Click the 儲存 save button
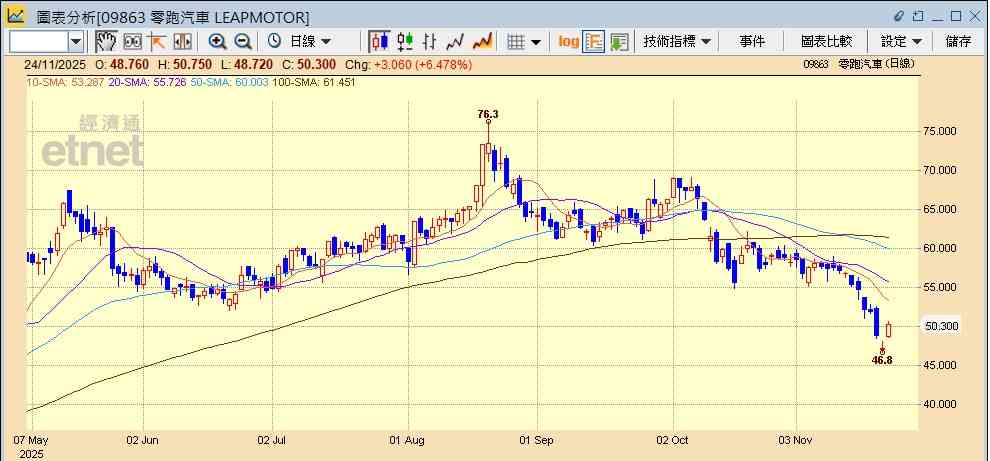Screen dimensions: 990x461 (958, 41)
